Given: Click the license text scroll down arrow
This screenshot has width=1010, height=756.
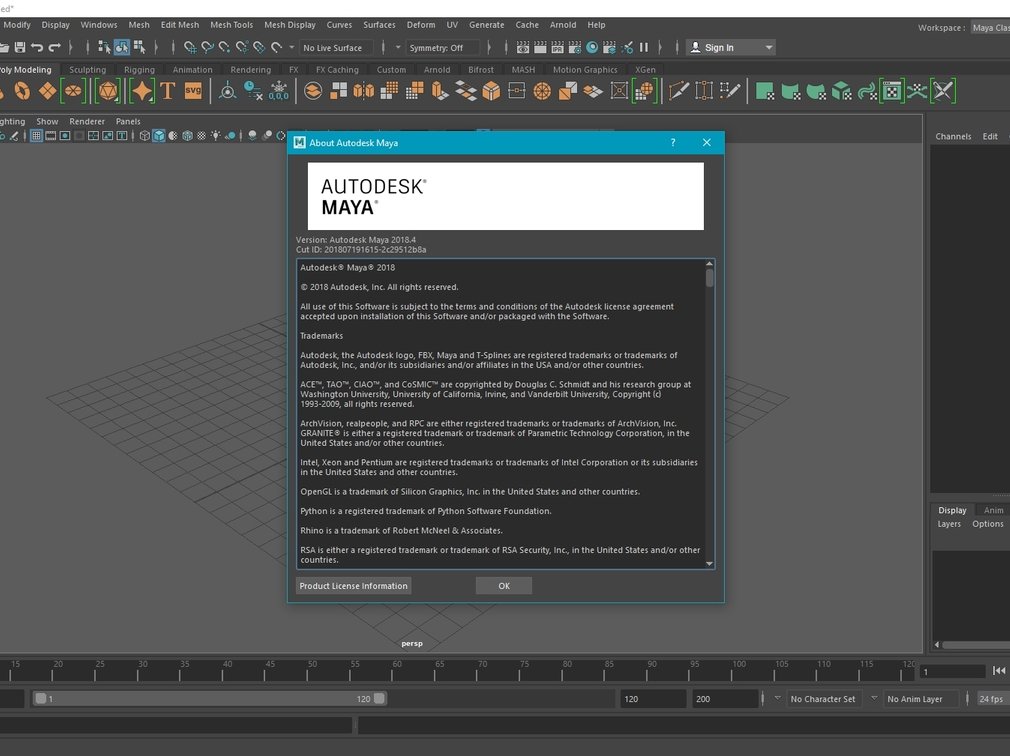Looking at the screenshot, I should [710, 563].
